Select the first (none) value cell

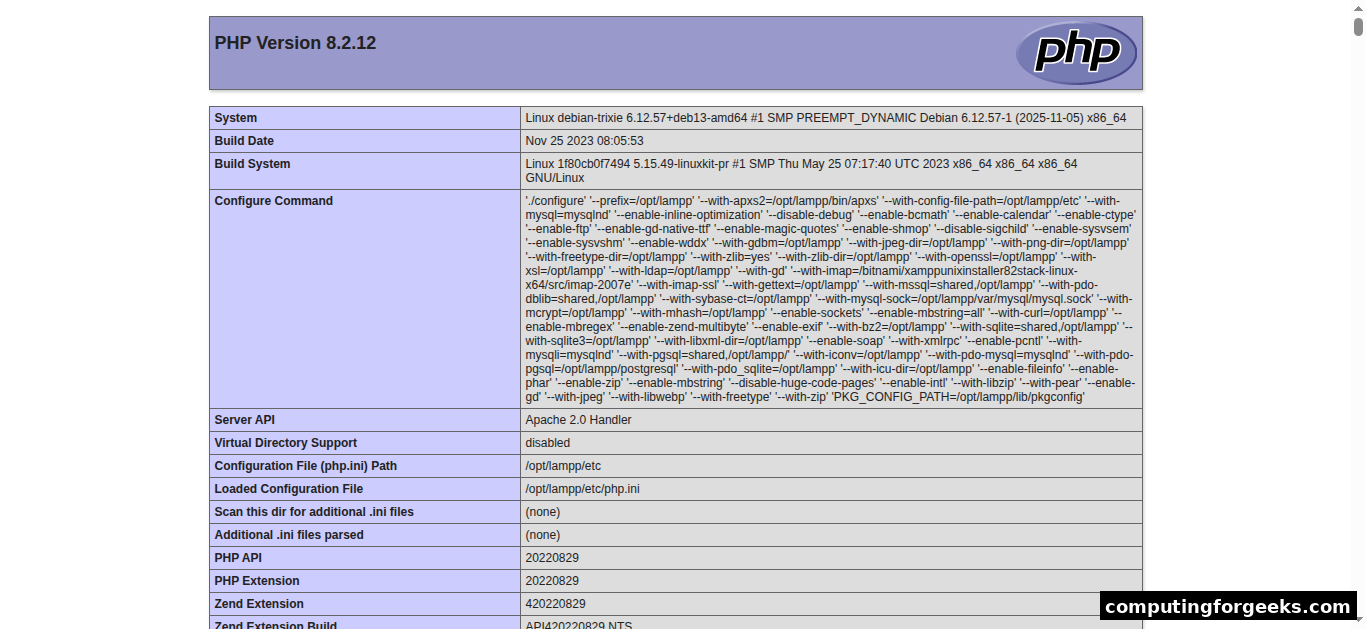[x=542, y=511]
